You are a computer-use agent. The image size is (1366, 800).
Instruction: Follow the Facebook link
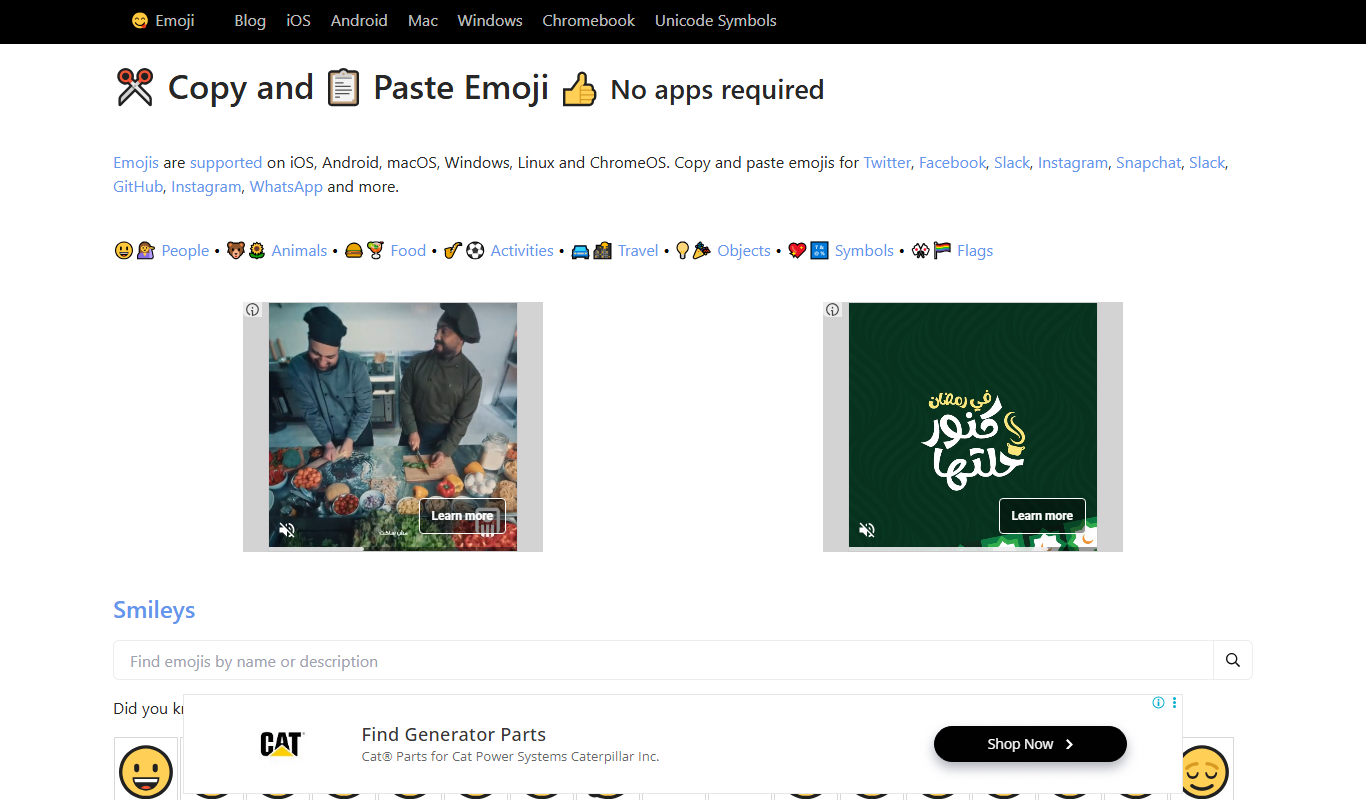952,162
